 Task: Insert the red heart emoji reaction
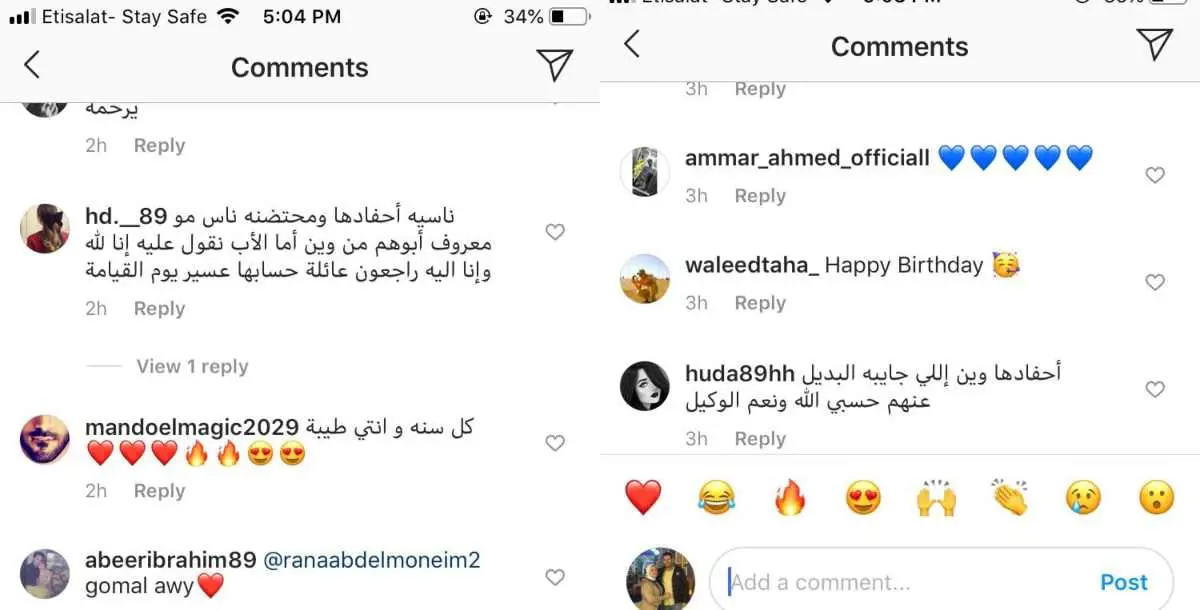pos(643,497)
